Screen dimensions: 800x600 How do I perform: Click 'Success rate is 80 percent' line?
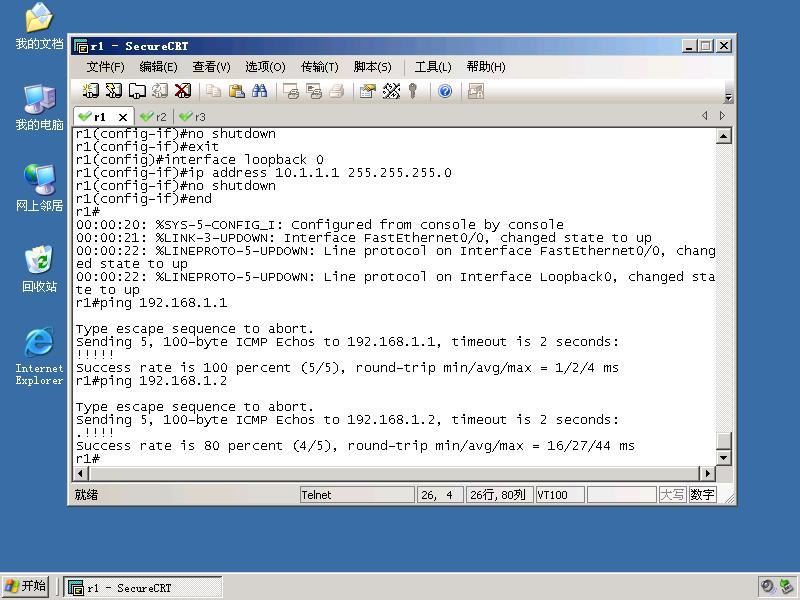(355, 446)
